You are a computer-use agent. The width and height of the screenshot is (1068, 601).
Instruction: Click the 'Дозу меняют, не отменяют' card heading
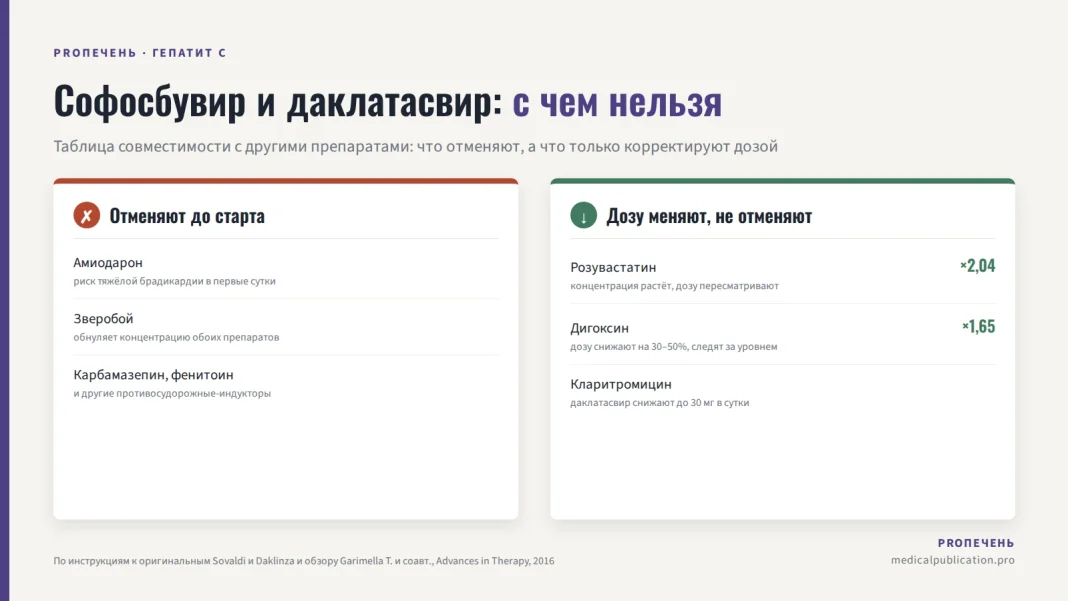709,216
